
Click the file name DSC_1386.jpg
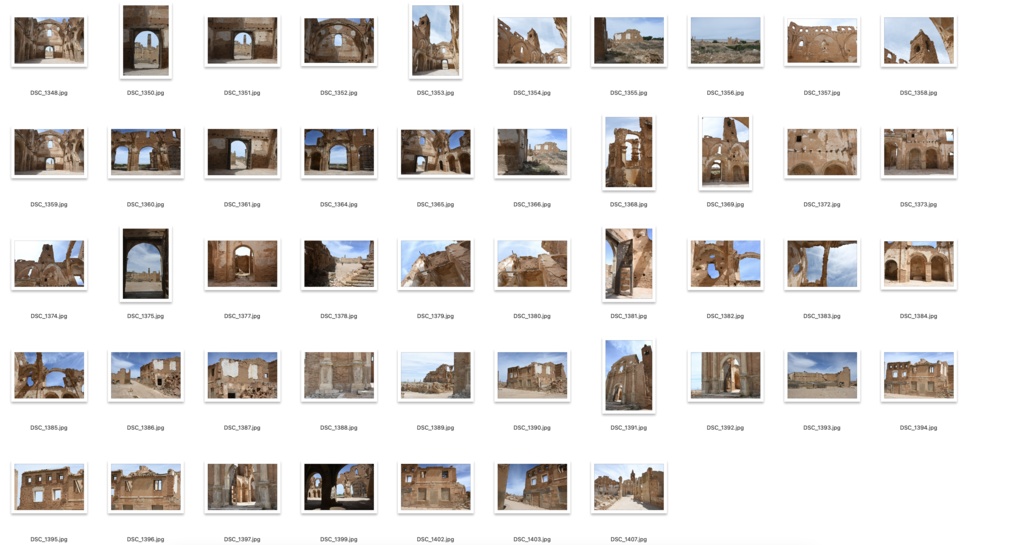146,428
